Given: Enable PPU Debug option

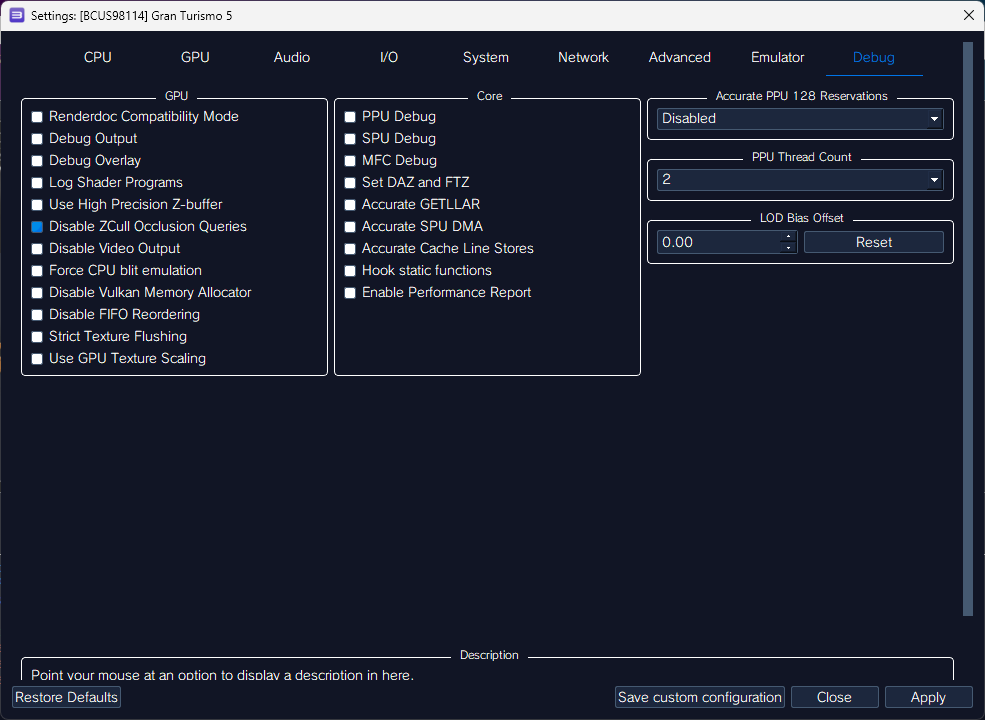Looking at the screenshot, I should click(350, 117).
